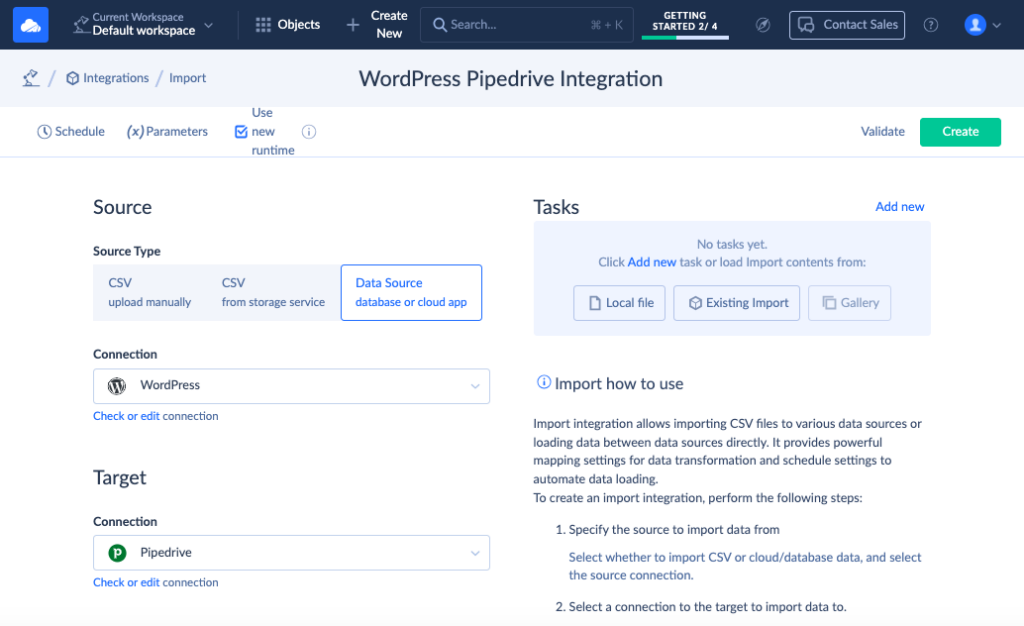Open the workspace lamp icon
The width and height of the screenshot is (1024, 626).
[x=80, y=25]
